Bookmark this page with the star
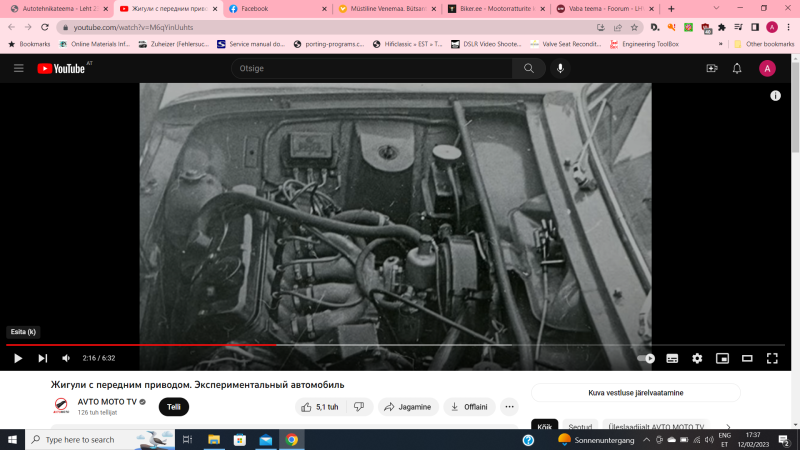Screen dimensions: 800x450 coord(634,28)
